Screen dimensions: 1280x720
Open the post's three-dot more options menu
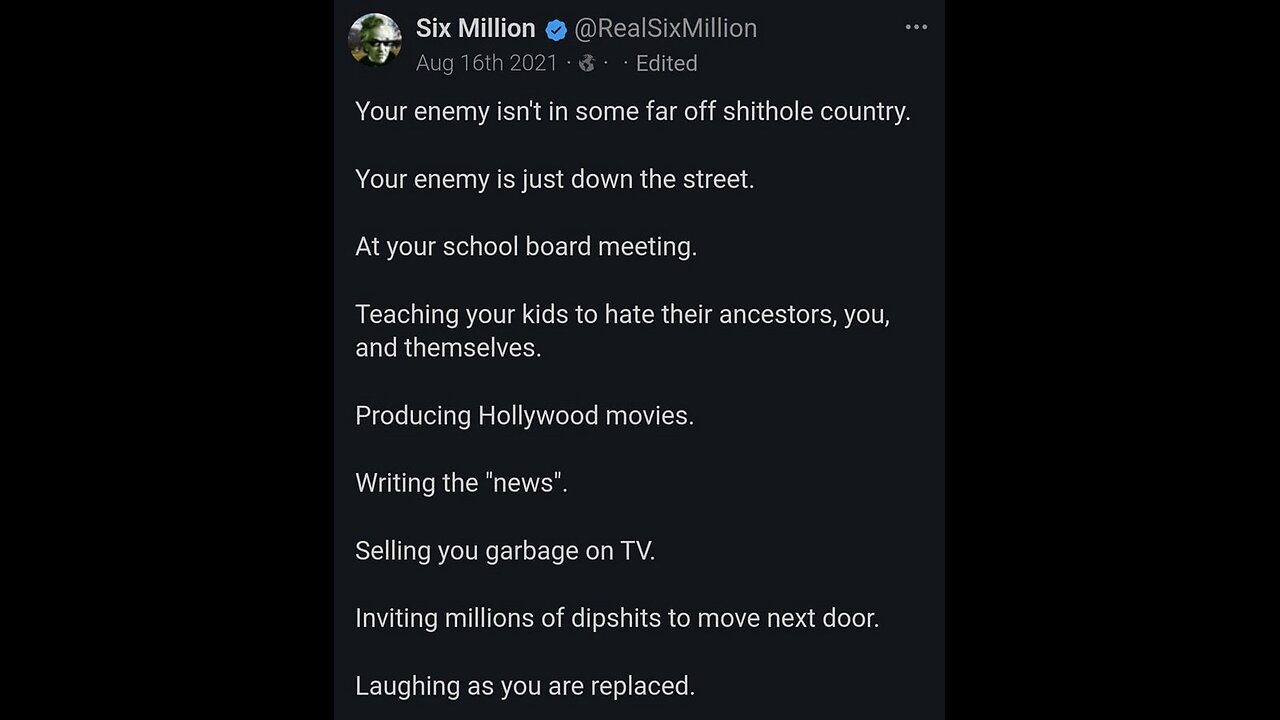coord(916,28)
